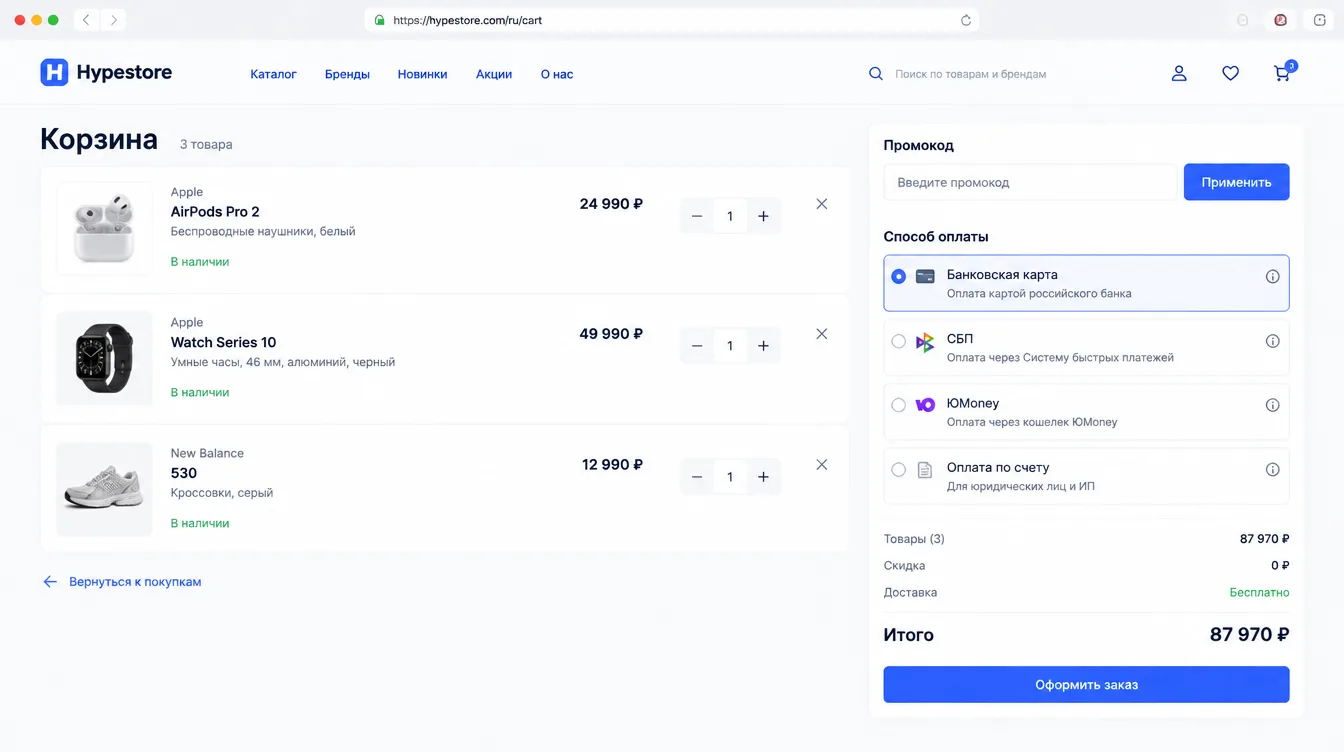Show info for Банковская карта payment

(1272, 276)
